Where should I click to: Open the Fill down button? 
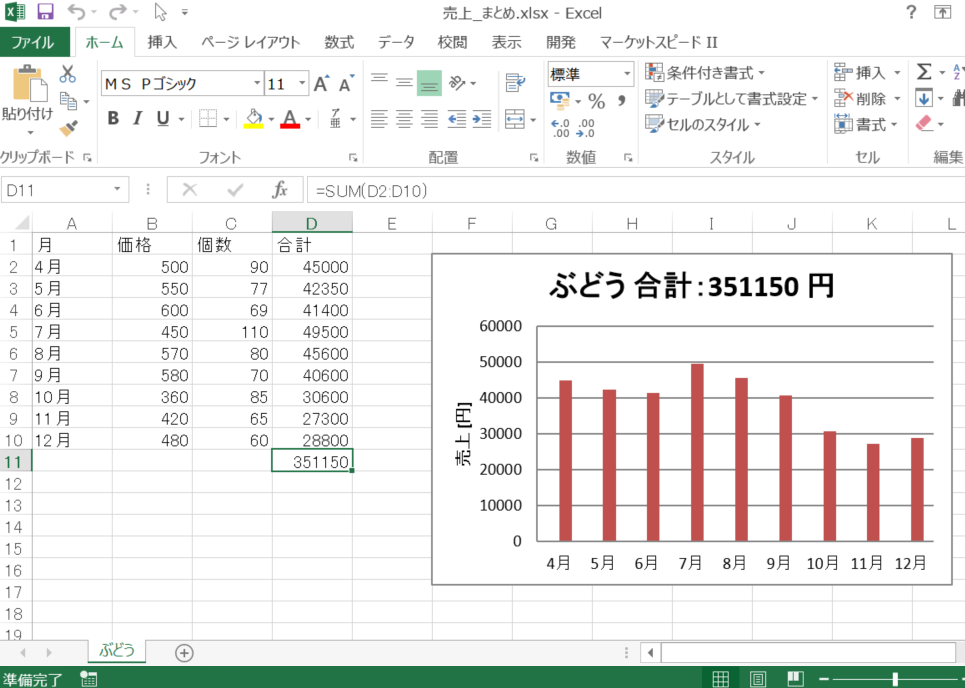(x=924, y=98)
